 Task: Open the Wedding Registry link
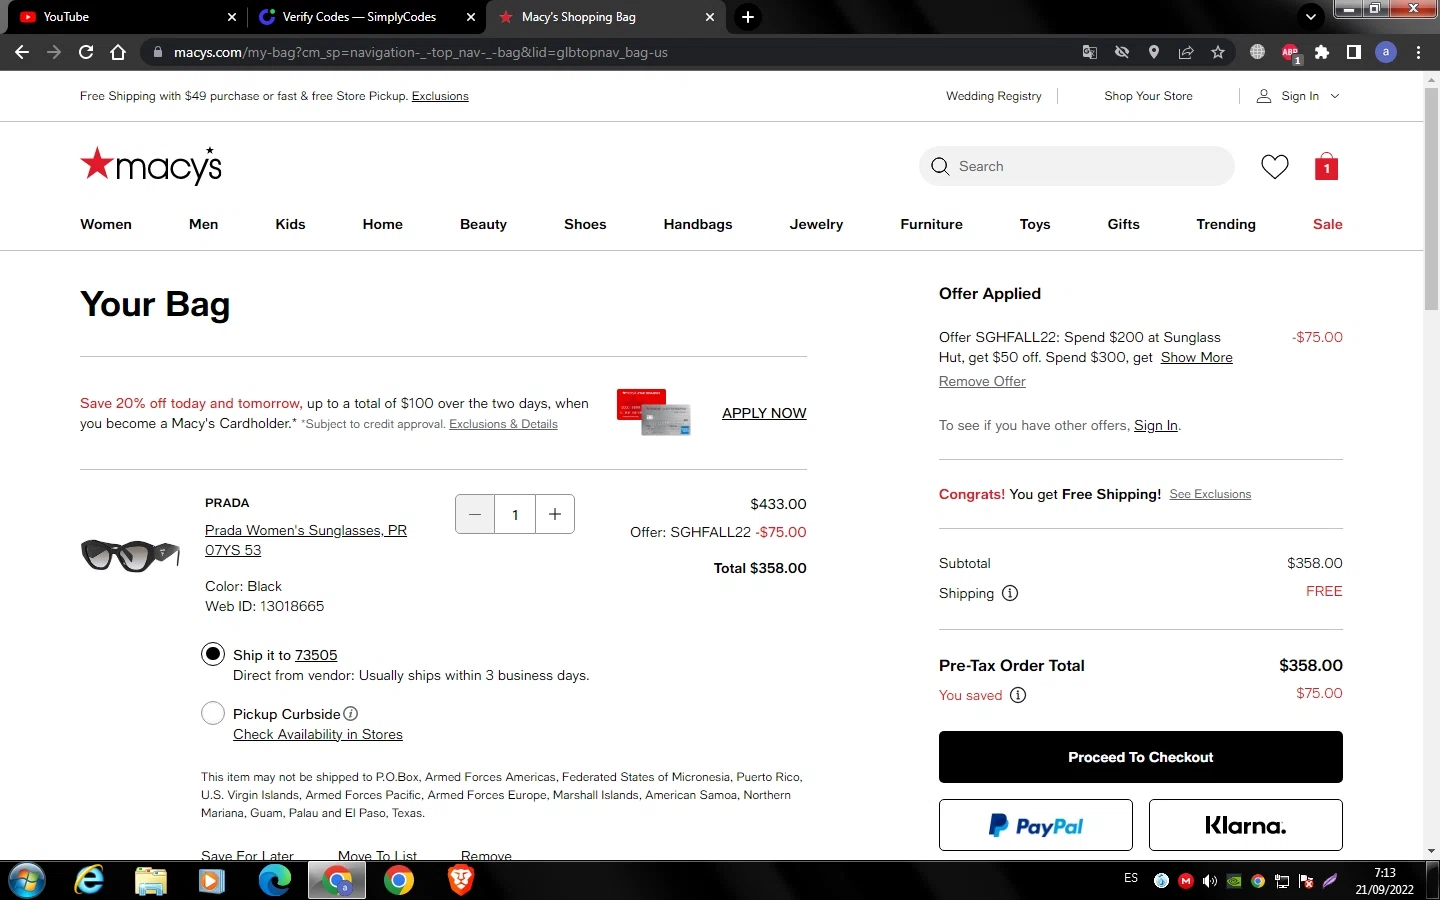click(994, 96)
